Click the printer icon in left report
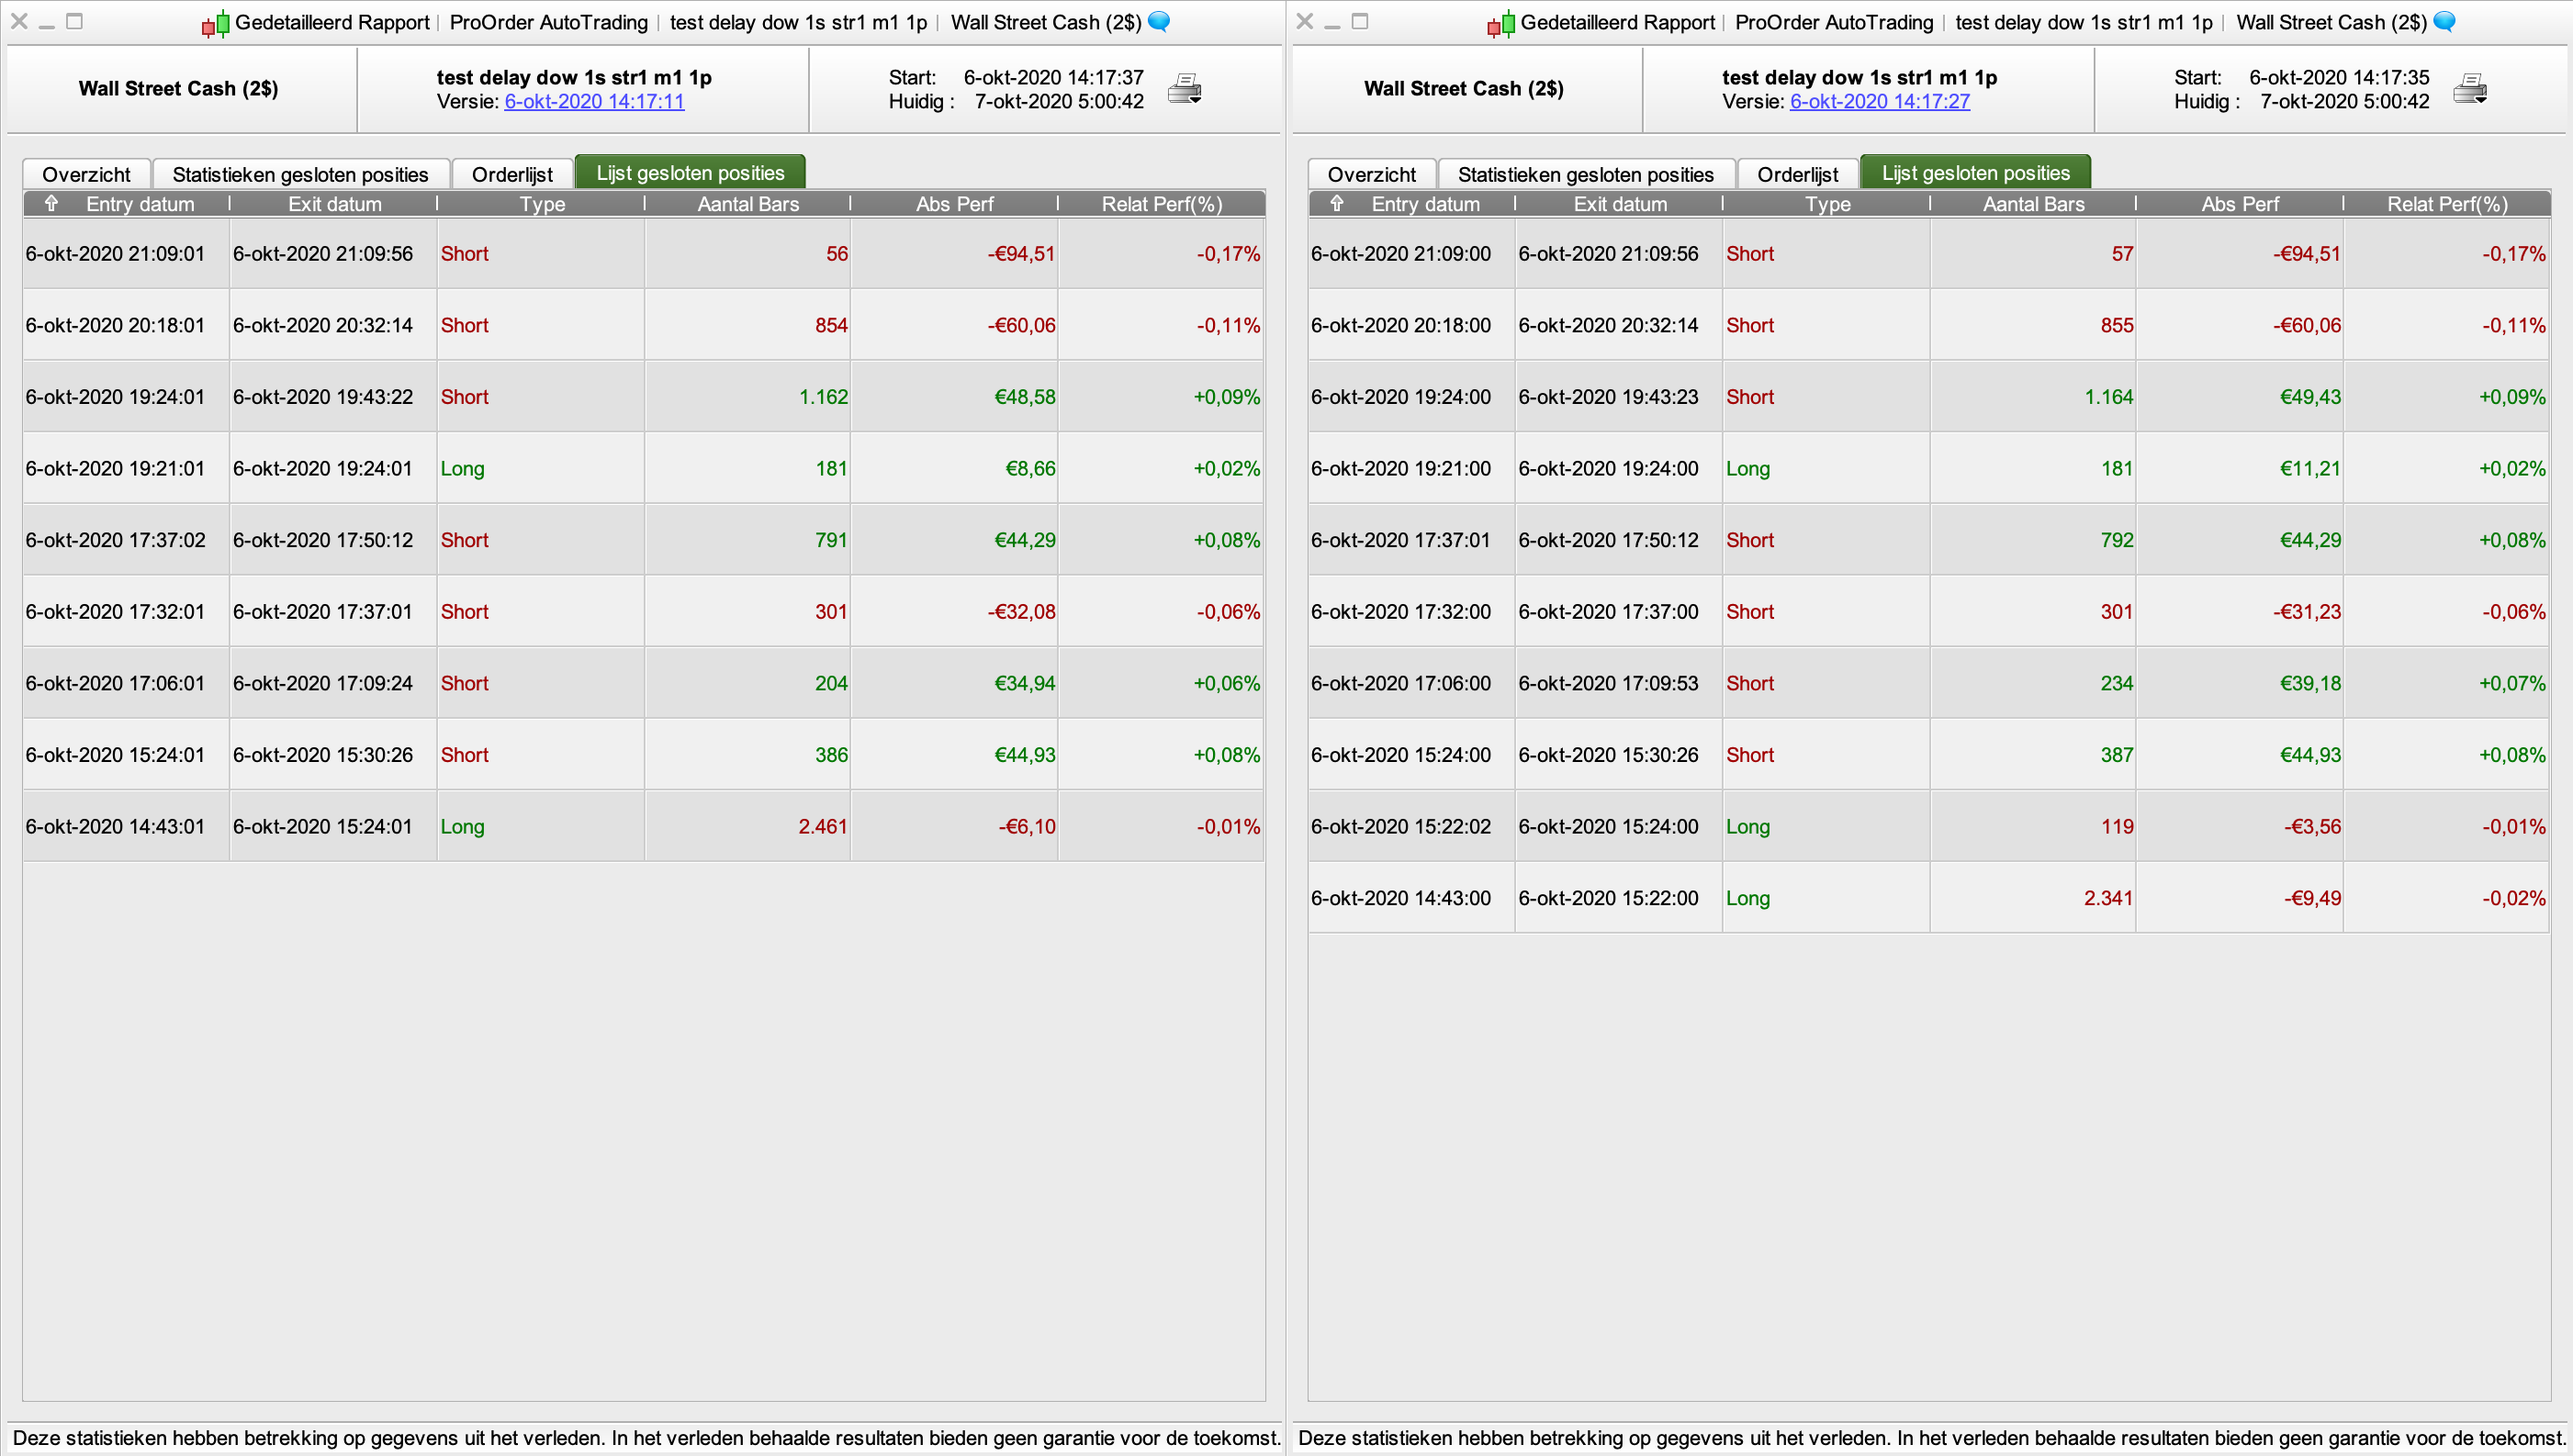Image resolution: width=2573 pixels, height=1456 pixels. tap(1184, 89)
